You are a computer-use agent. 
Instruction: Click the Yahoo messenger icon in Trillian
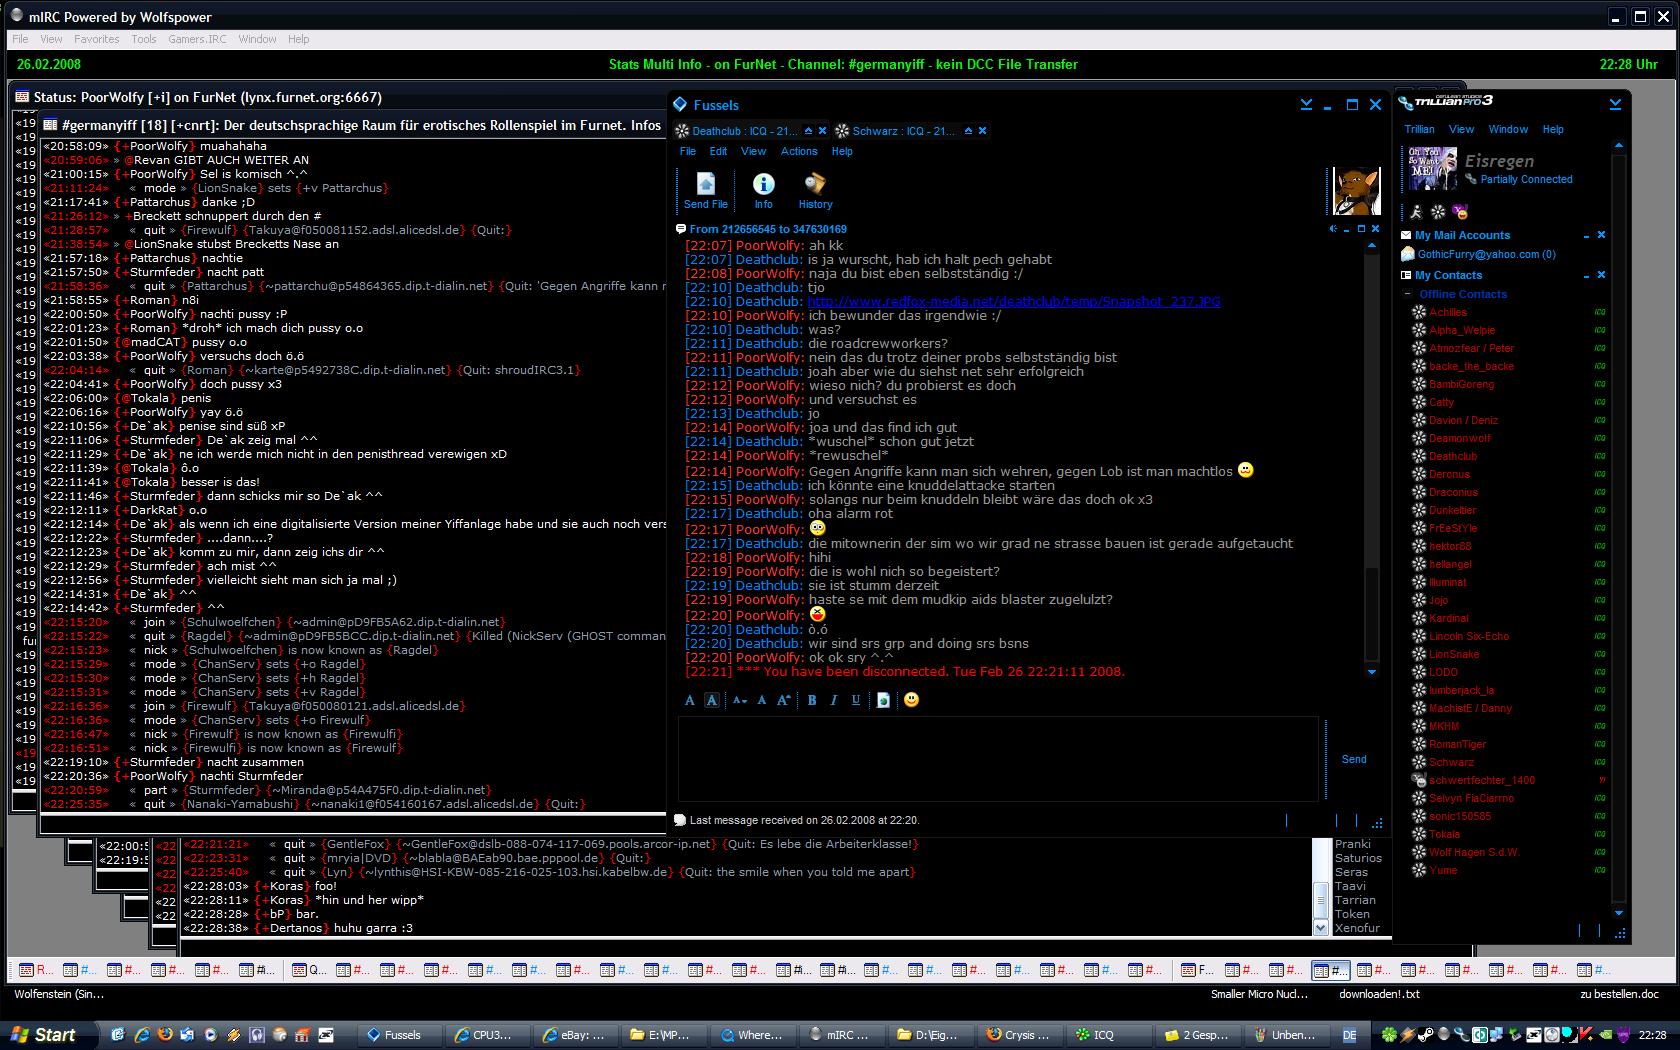1460,212
